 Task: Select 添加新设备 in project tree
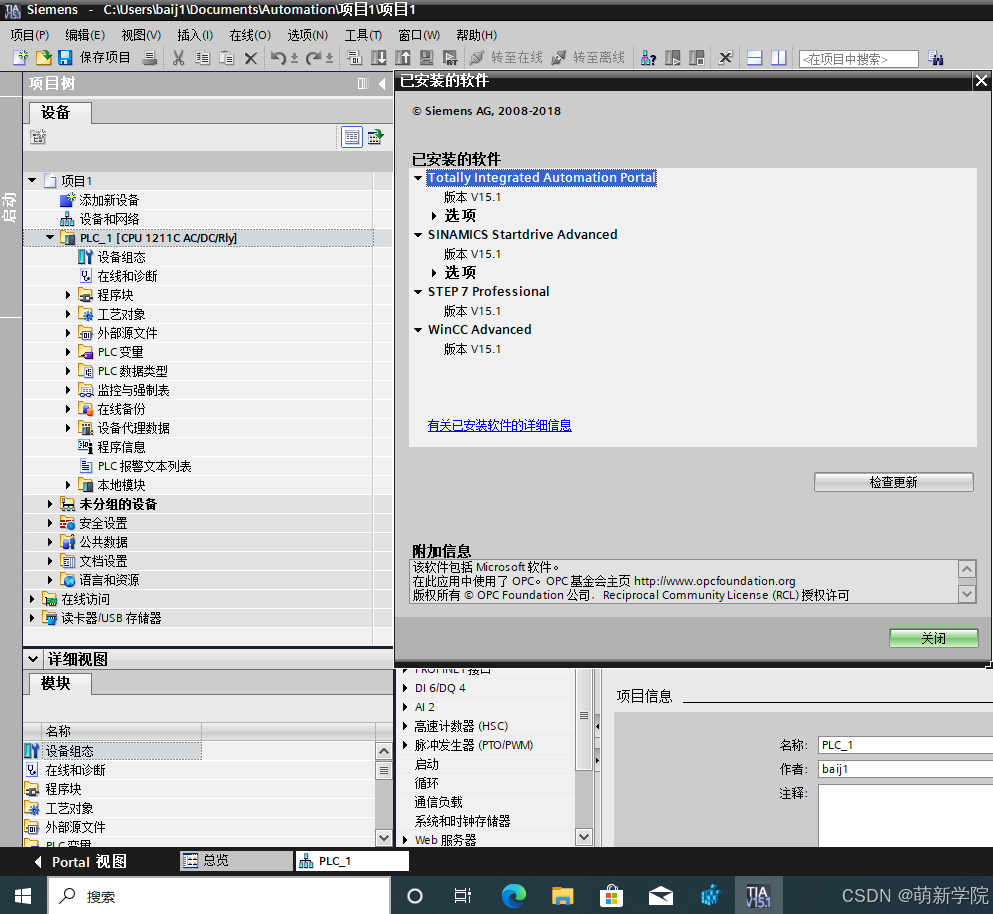pos(109,200)
